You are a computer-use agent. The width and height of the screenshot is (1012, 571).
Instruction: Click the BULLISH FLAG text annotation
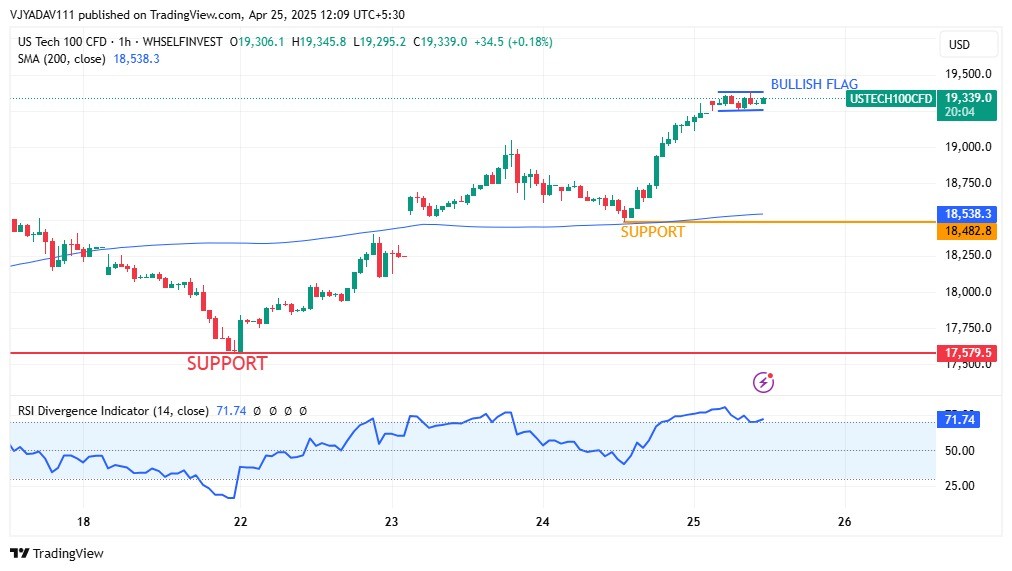point(814,84)
